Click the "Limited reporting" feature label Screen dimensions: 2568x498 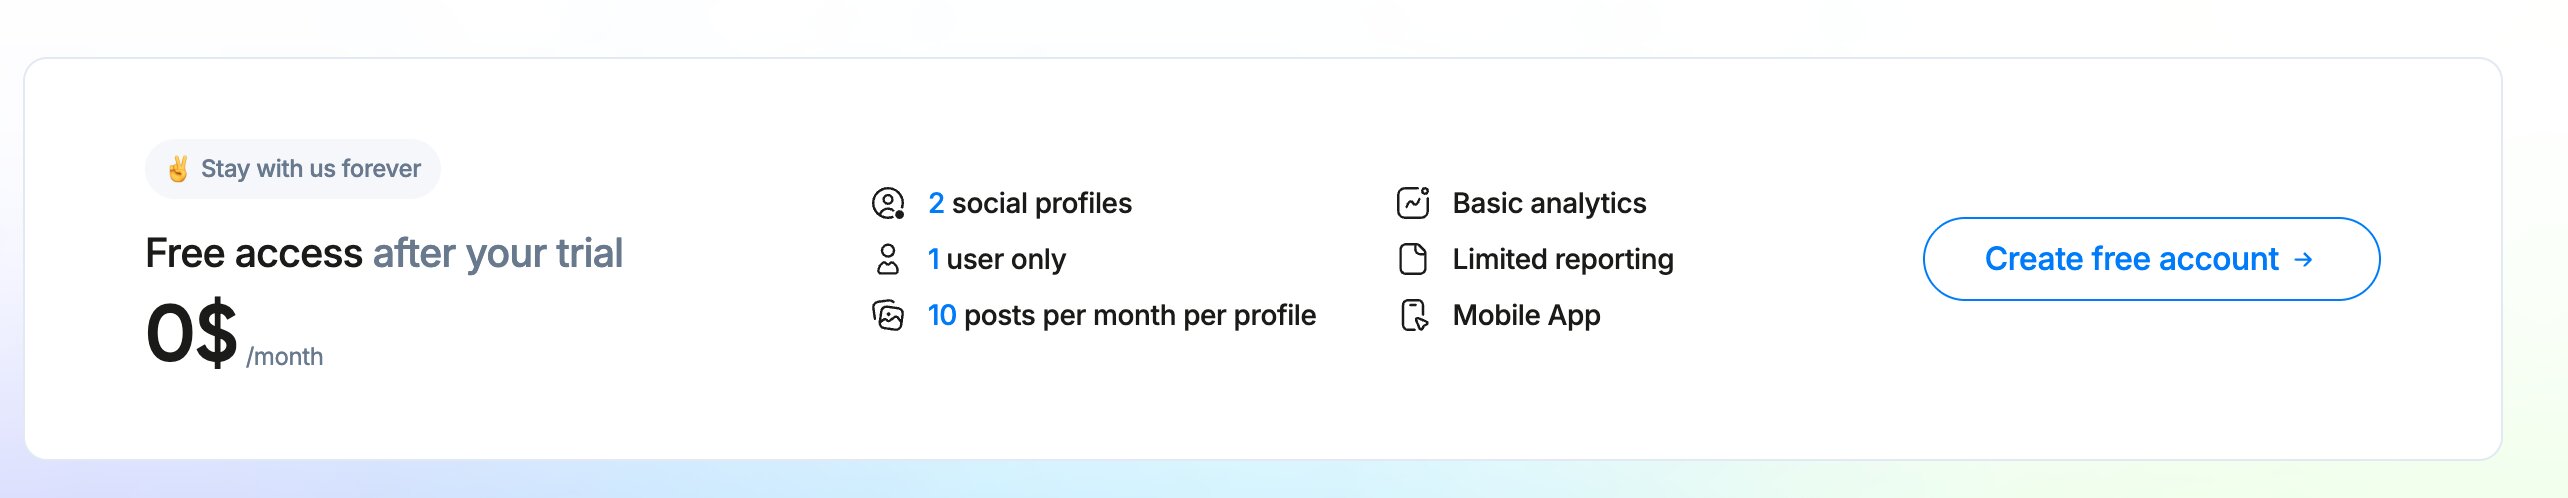[x=1563, y=259]
